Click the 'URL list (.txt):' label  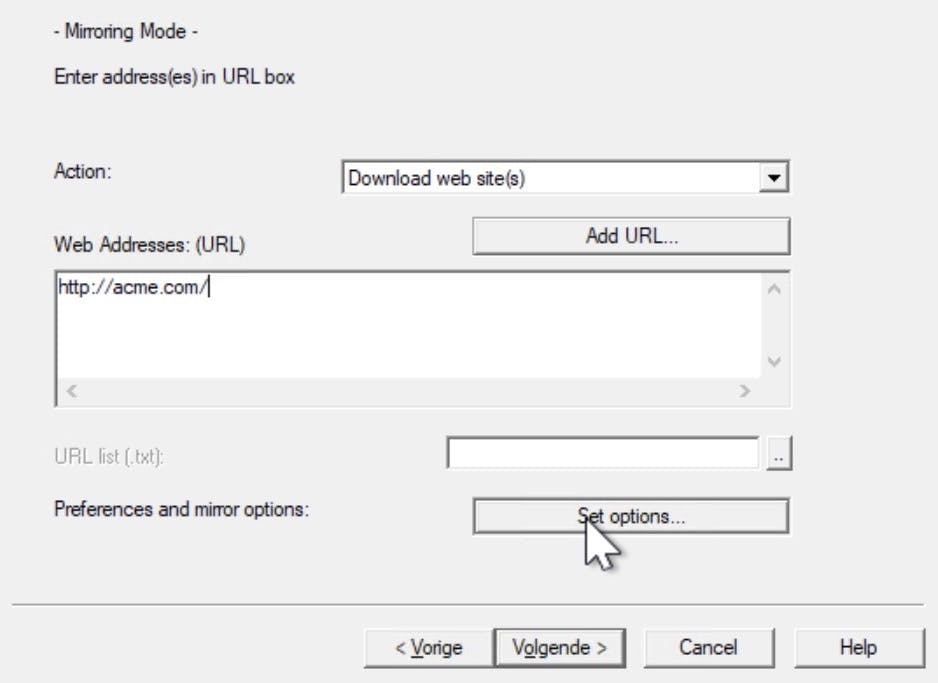pos(108,456)
